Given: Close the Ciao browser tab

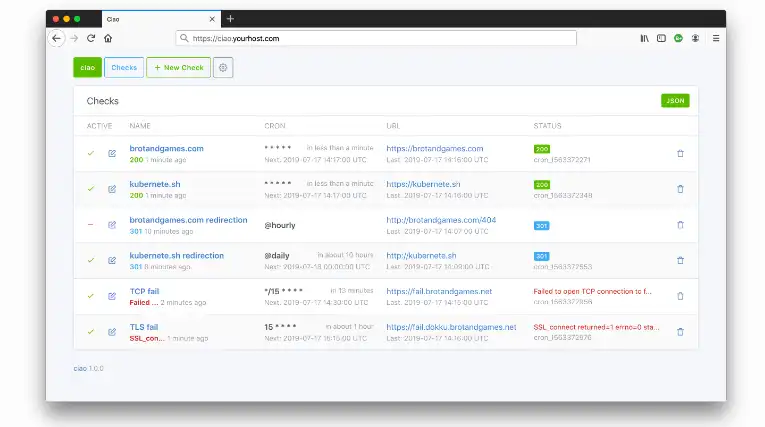Looking at the screenshot, I should click(x=212, y=19).
